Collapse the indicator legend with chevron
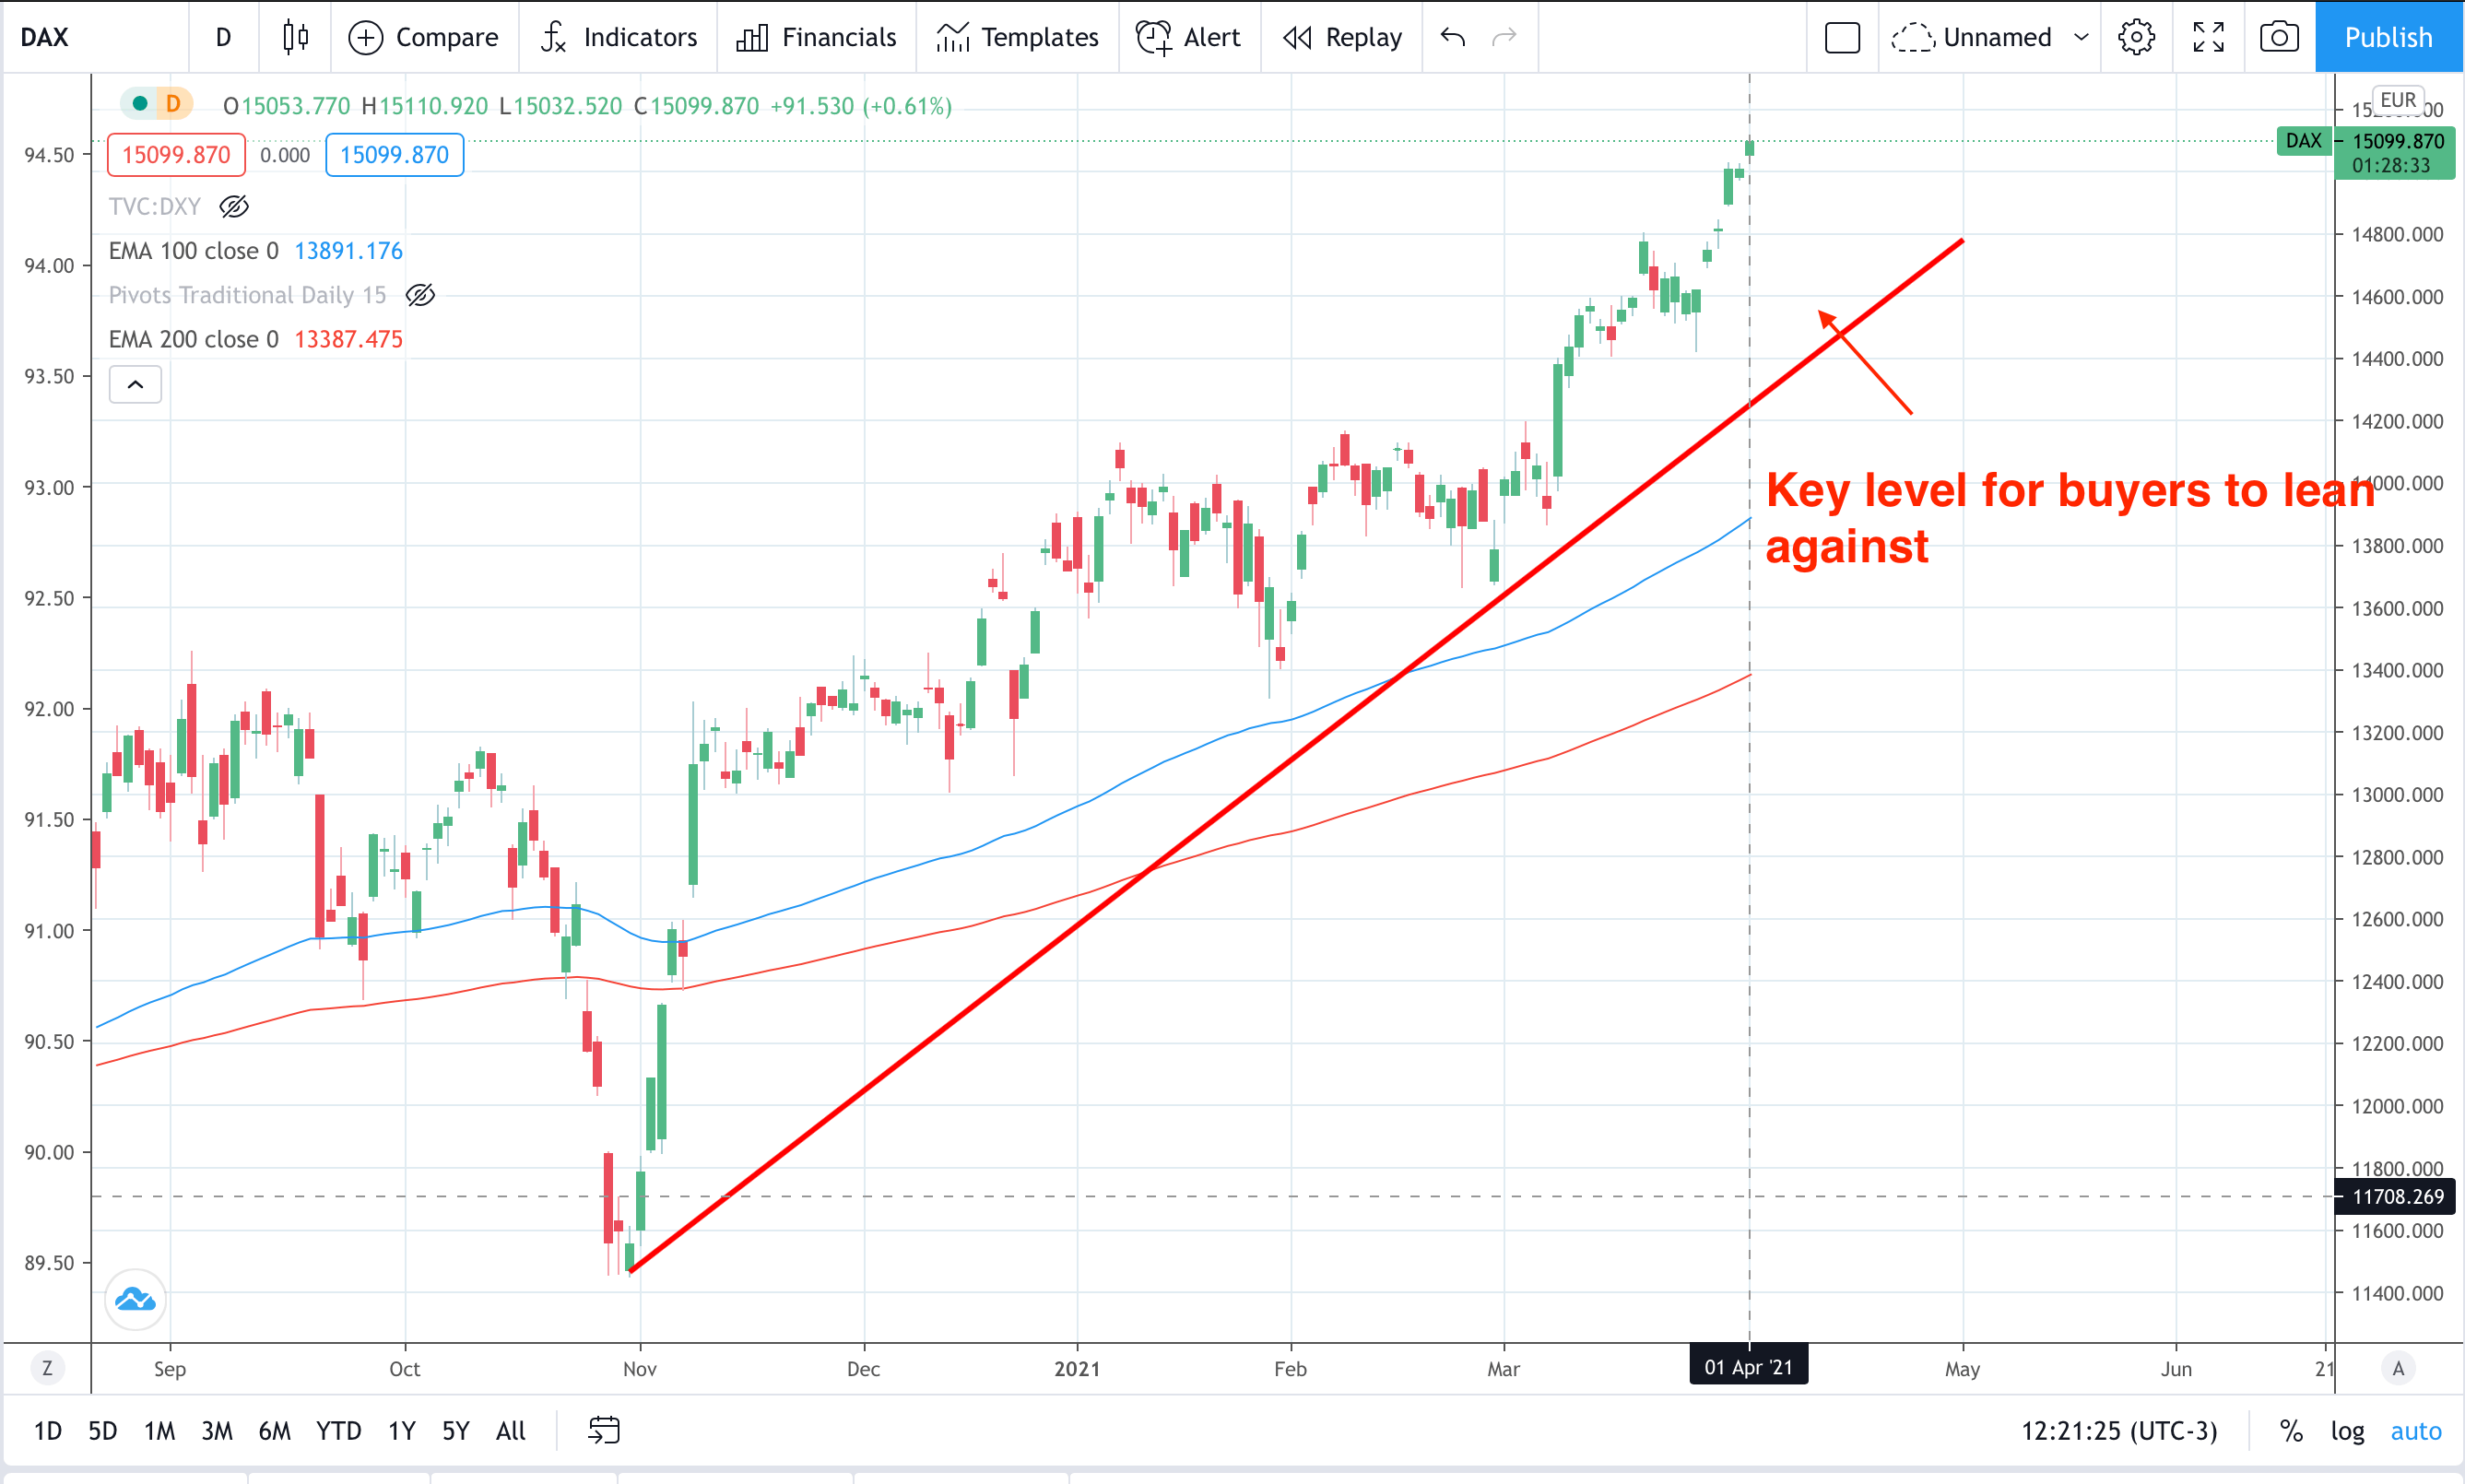 click(135, 384)
